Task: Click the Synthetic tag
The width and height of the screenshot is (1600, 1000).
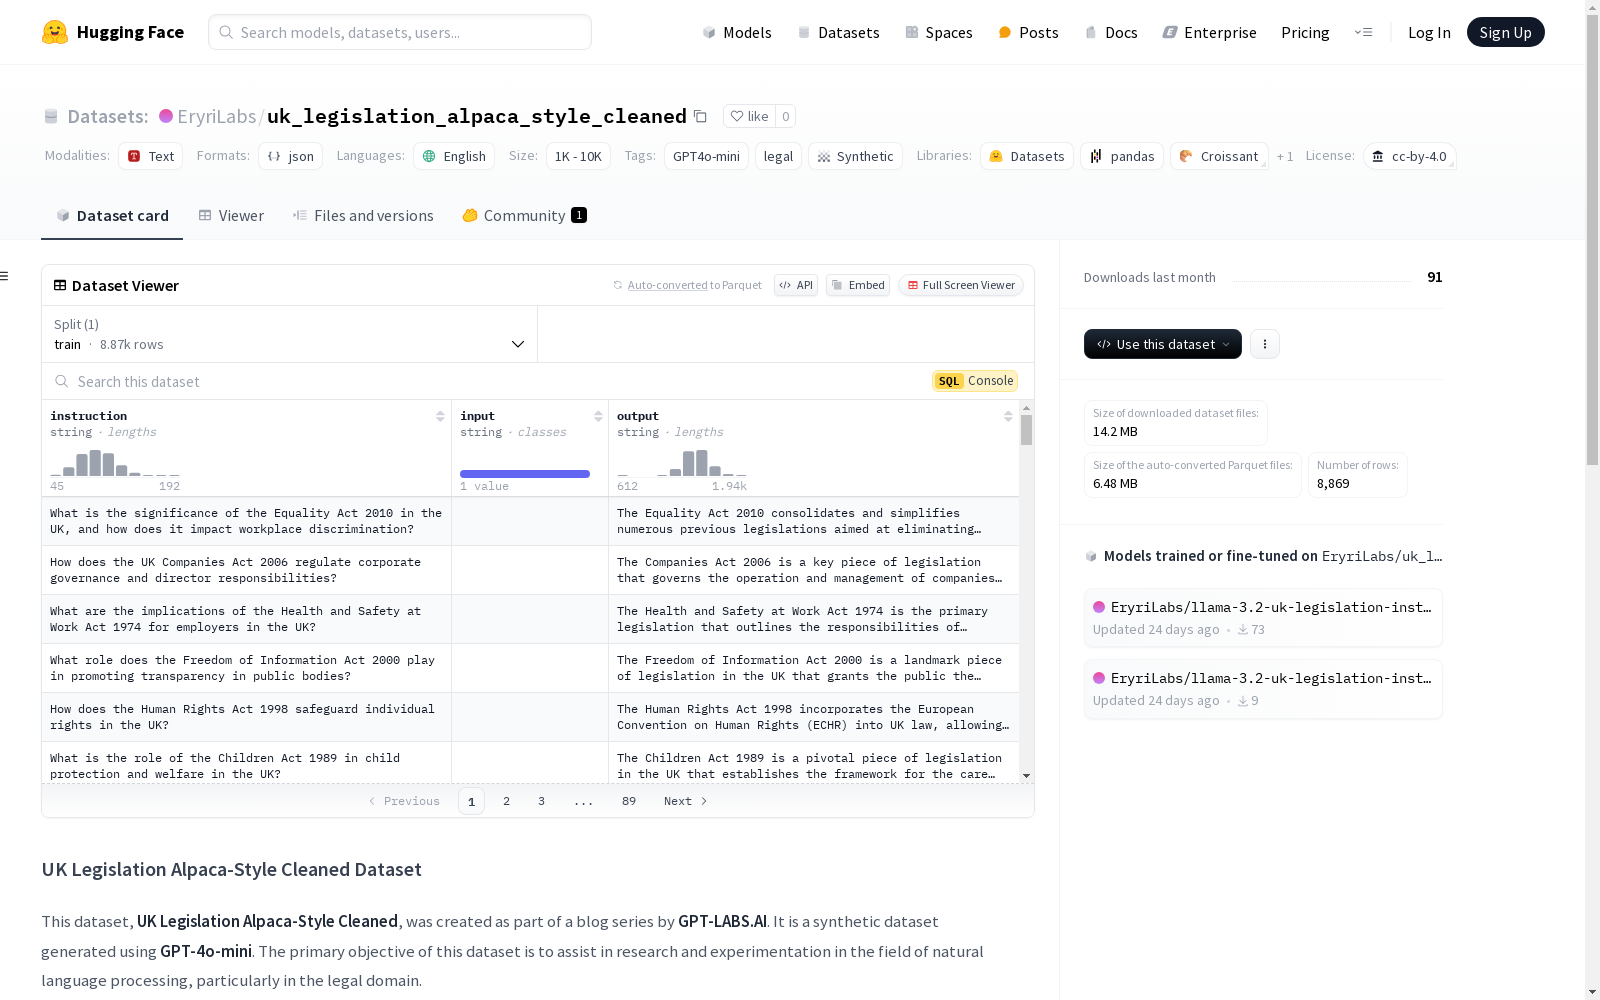Action: 855,156
